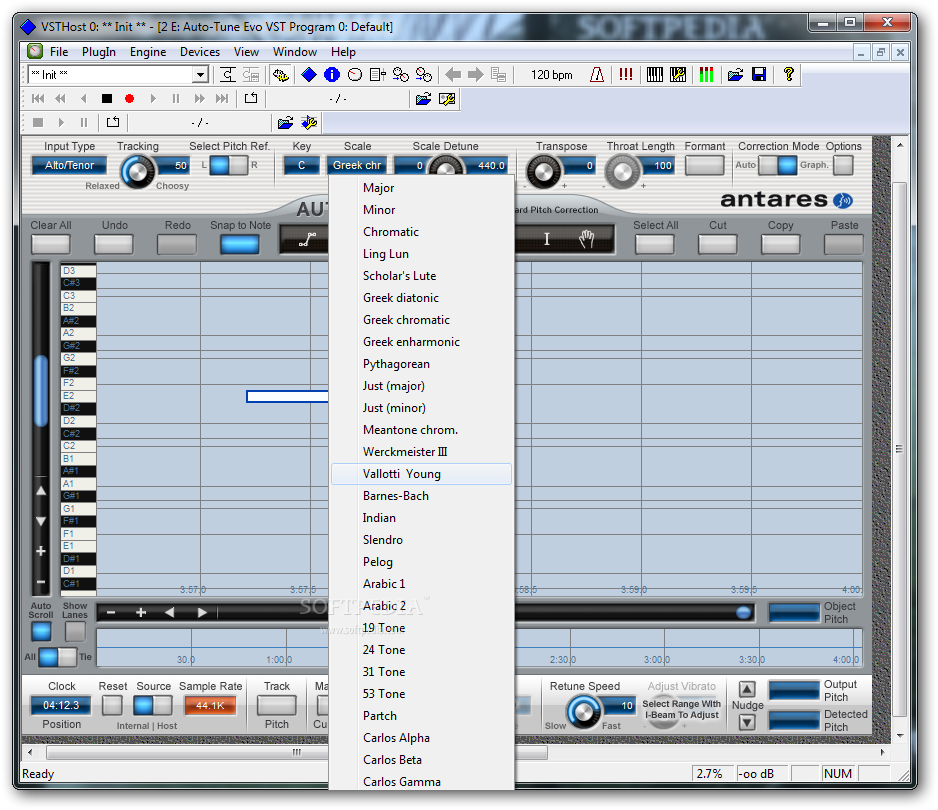Open the Key dropdown showing C

(x=302, y=165)
